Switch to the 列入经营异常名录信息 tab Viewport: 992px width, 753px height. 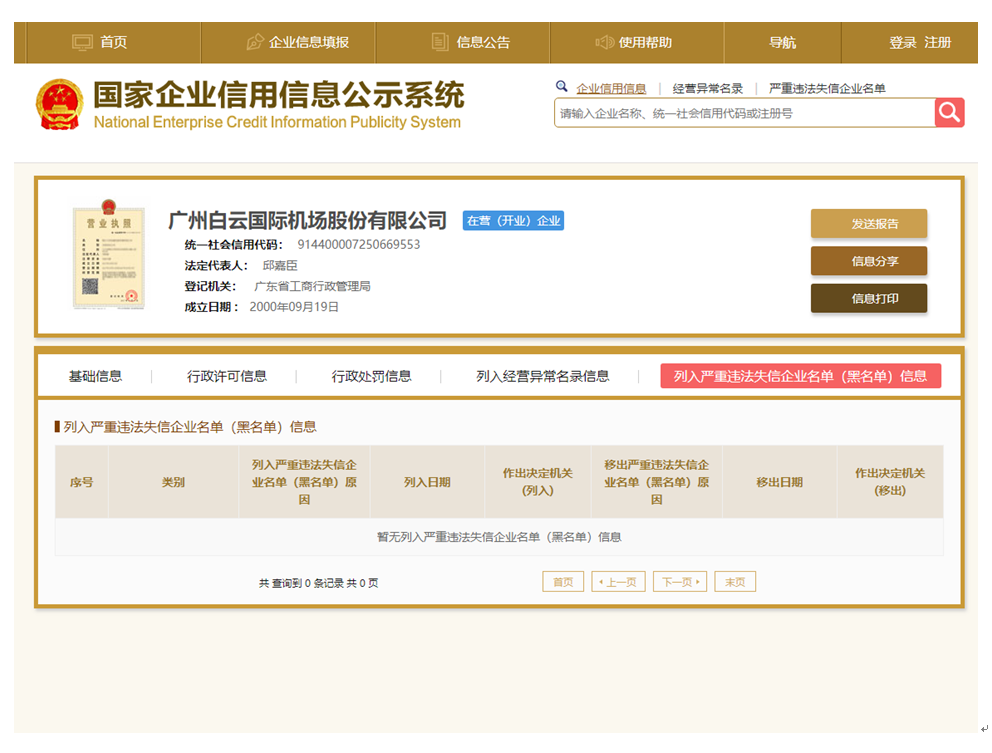(x=543, y=376)
